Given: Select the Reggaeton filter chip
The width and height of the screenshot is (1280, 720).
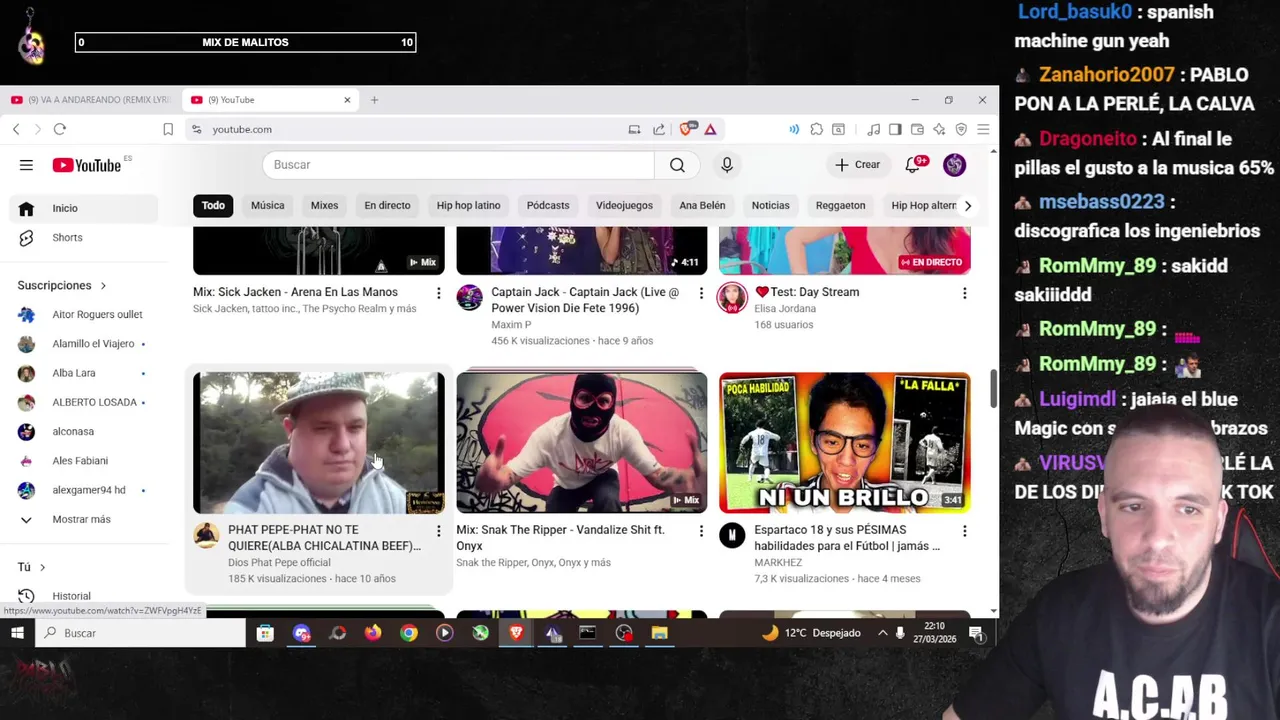Looking at the screenshot, I should tap(840, 205).
